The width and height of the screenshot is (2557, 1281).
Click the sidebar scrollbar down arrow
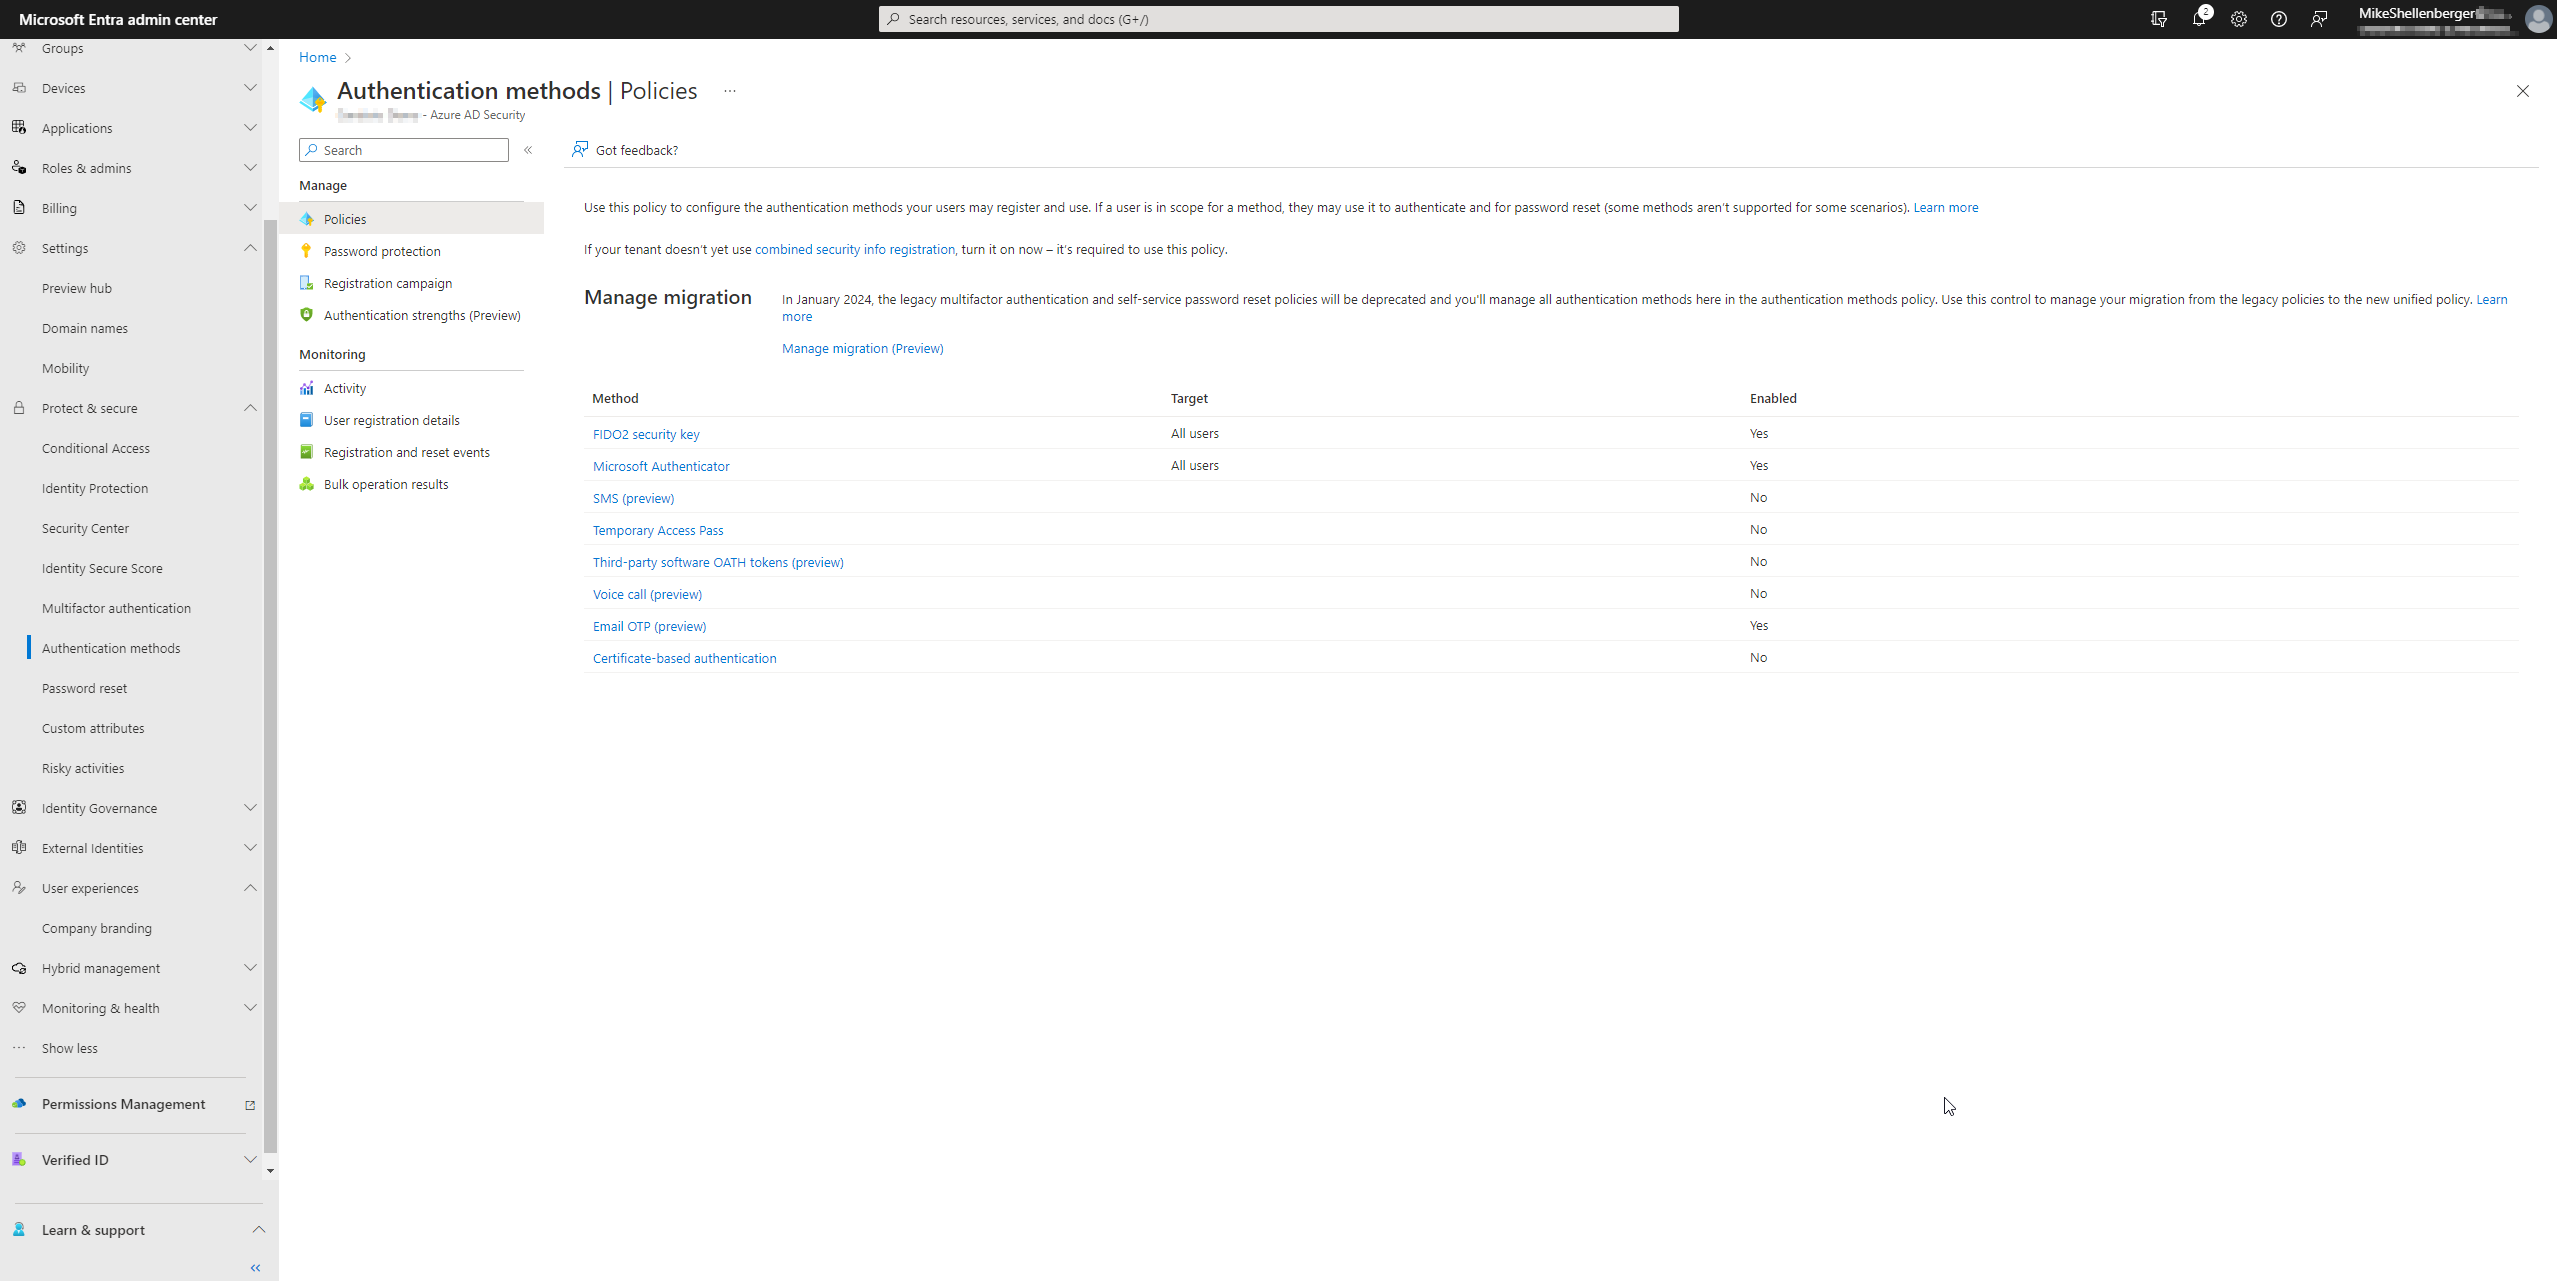coord(270,1170)
